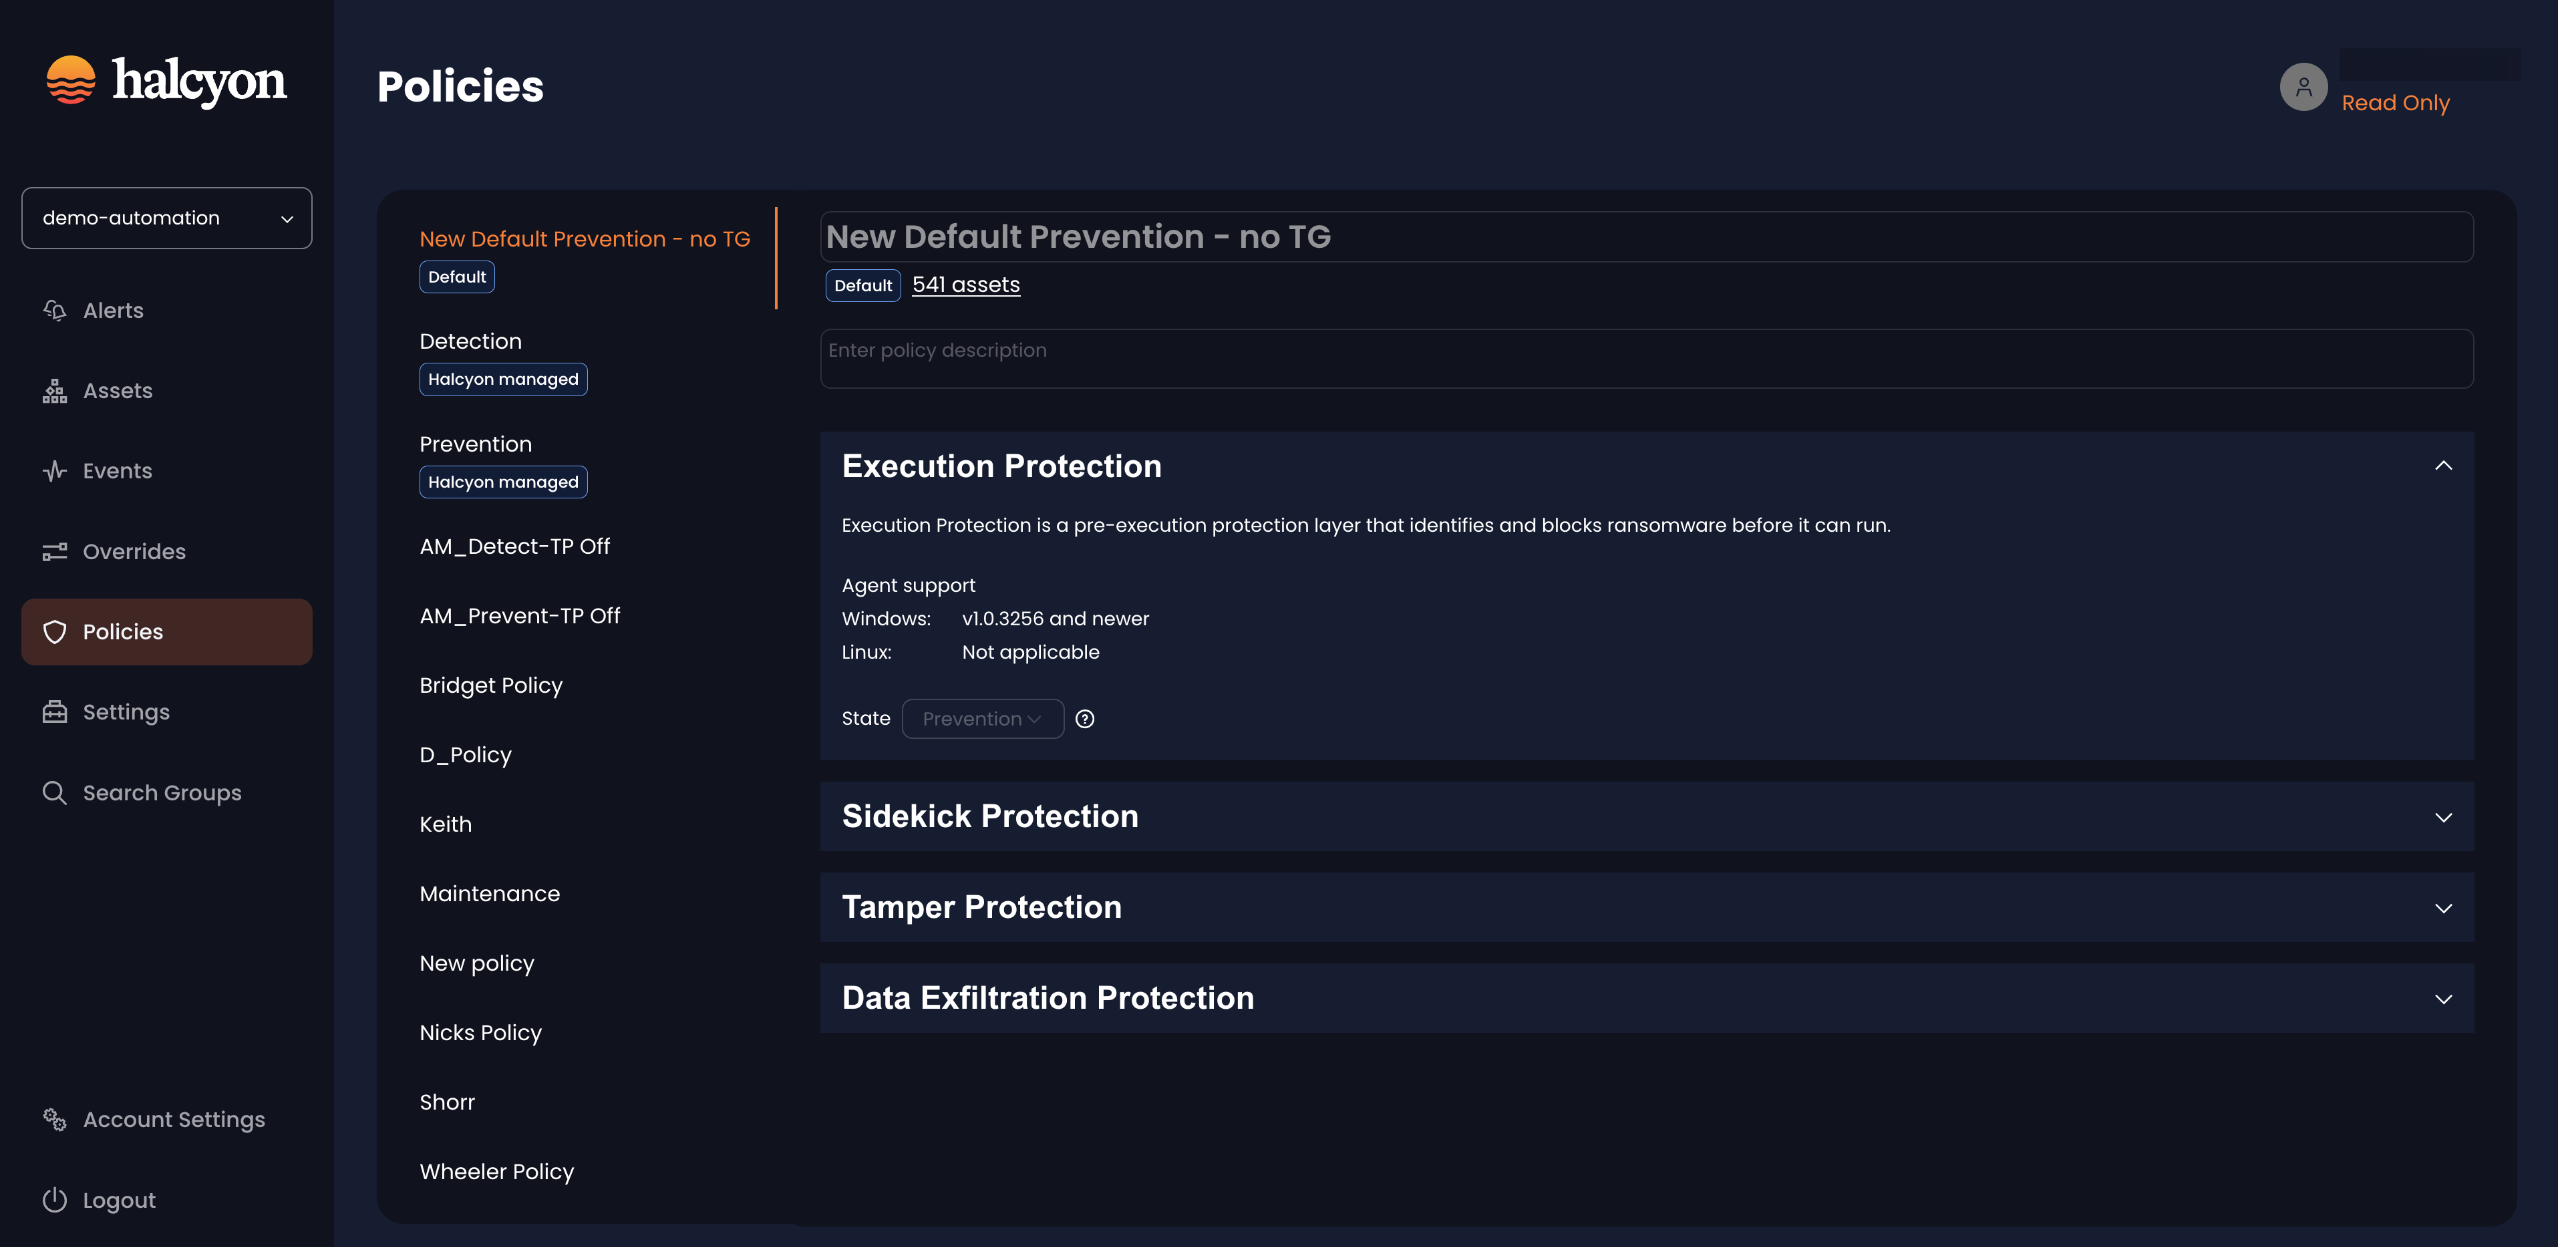The height and width of the screenshot is (1247, 2558).
Task: Click the Overrides sliders icon
Action: (x=55, y=551)
